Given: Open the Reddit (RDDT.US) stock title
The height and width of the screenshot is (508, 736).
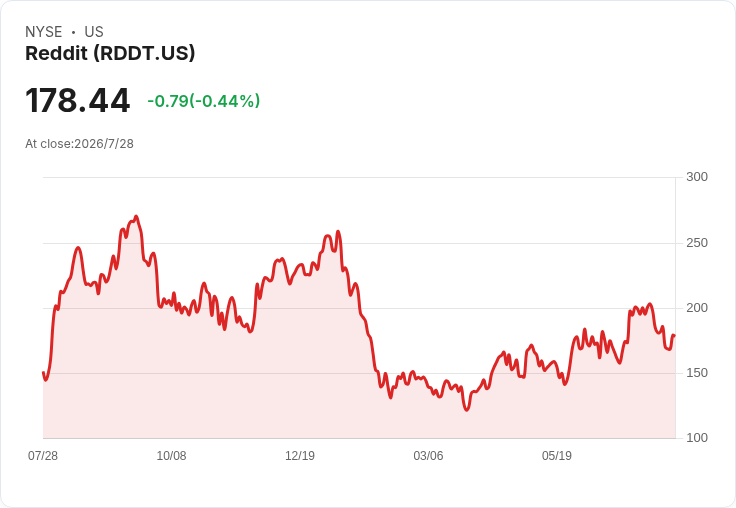Looking at the screenshot, I should point(110,53).
